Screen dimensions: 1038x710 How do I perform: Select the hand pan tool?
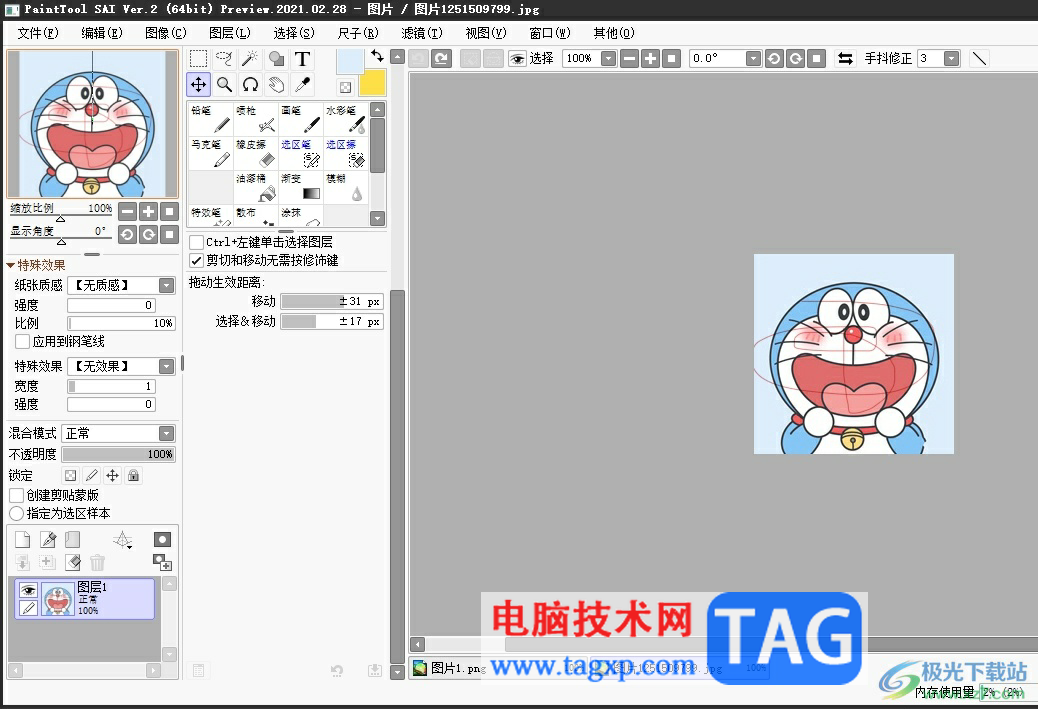pos(276,85)
